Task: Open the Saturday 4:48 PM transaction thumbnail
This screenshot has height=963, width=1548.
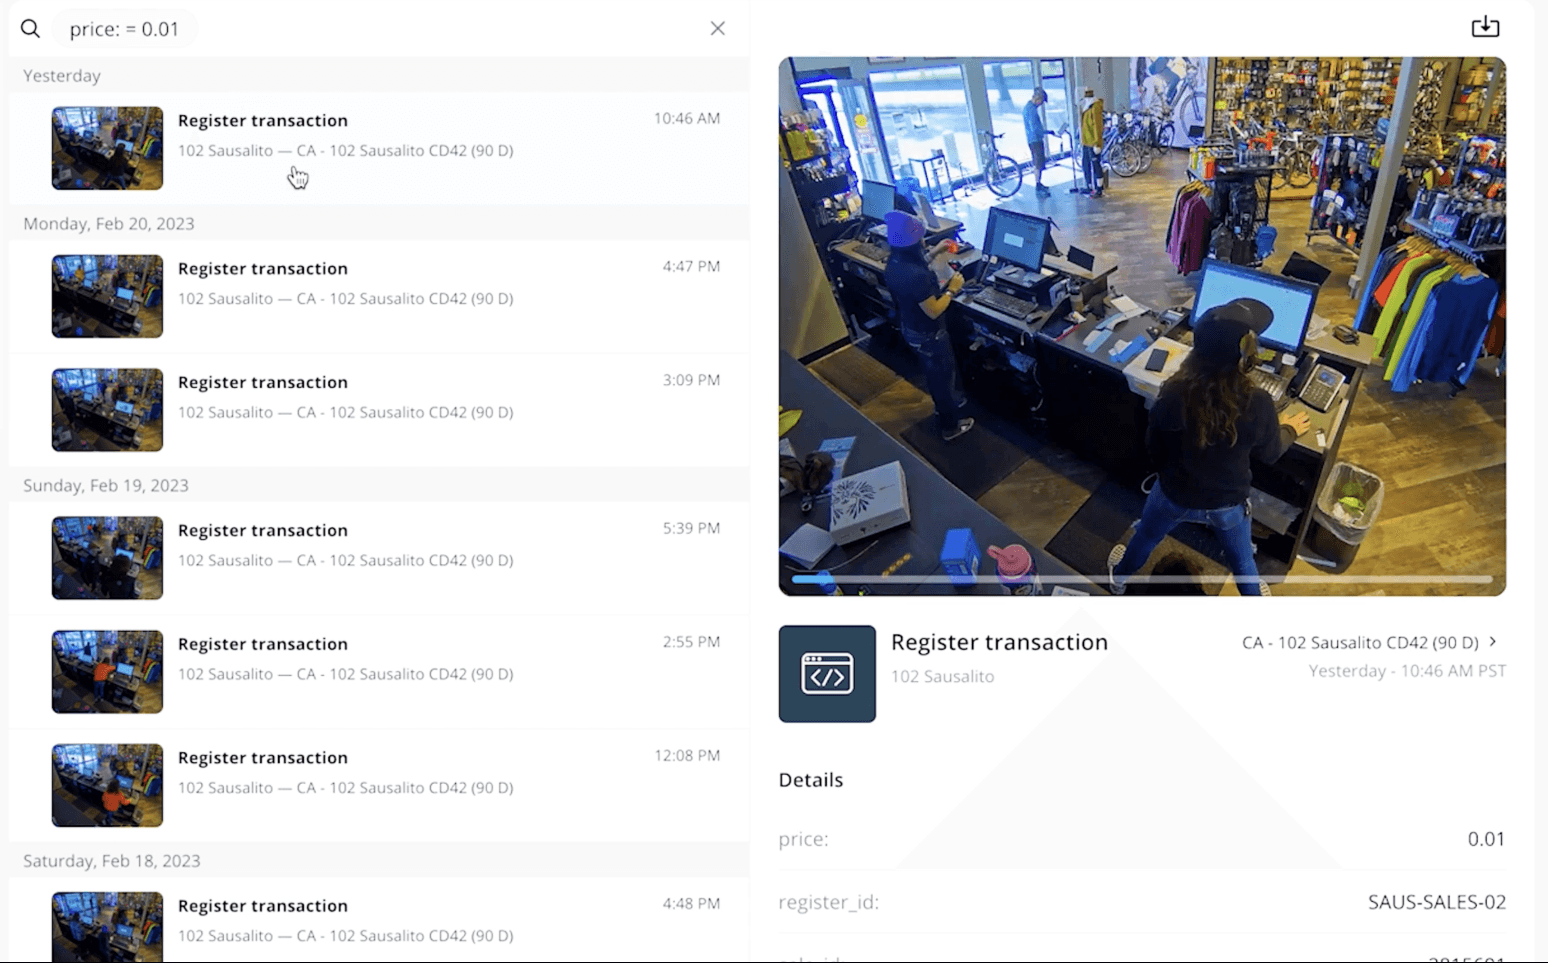Action: click(107, 927)
